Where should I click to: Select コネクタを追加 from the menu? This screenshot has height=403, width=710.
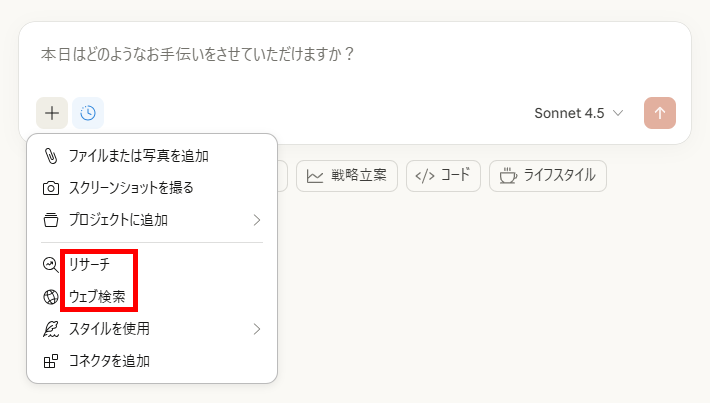(152, 361)
